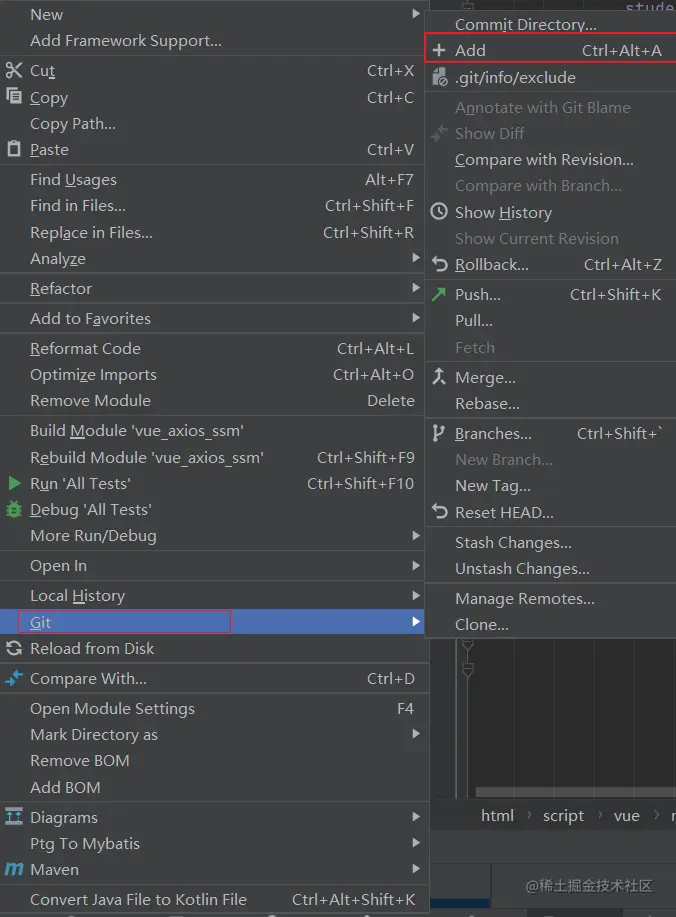Click the Debug bug icon
Screen dimensions: 676x917
coord(13,509)
